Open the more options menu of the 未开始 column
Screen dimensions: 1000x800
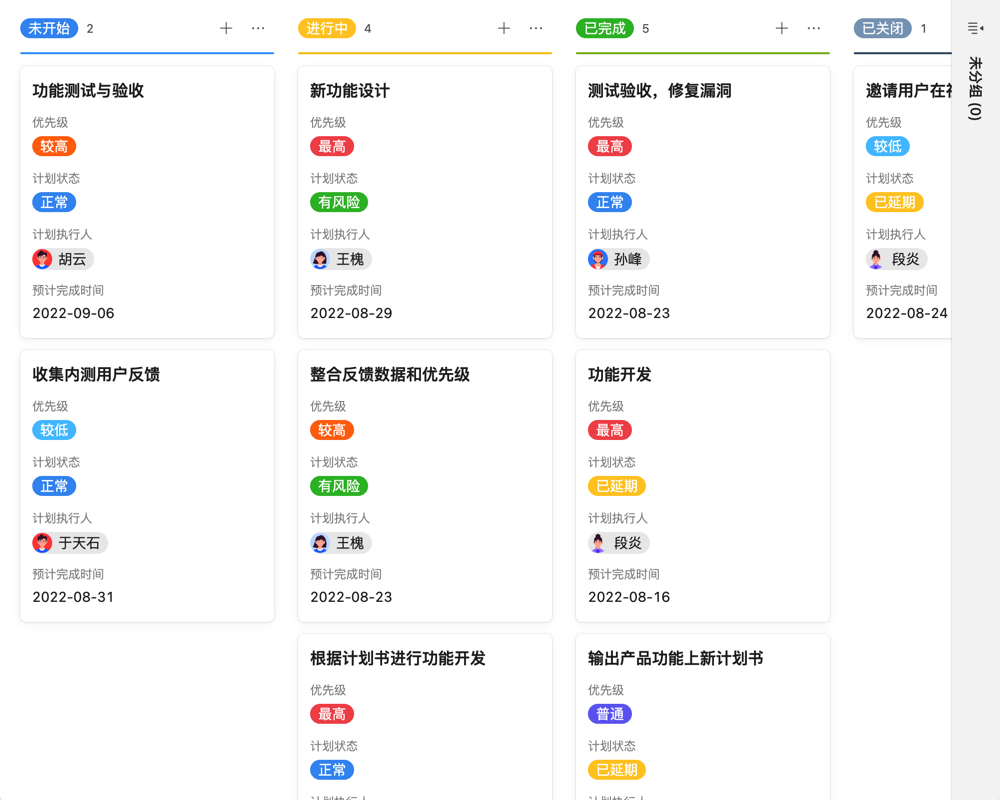[259, 28]
